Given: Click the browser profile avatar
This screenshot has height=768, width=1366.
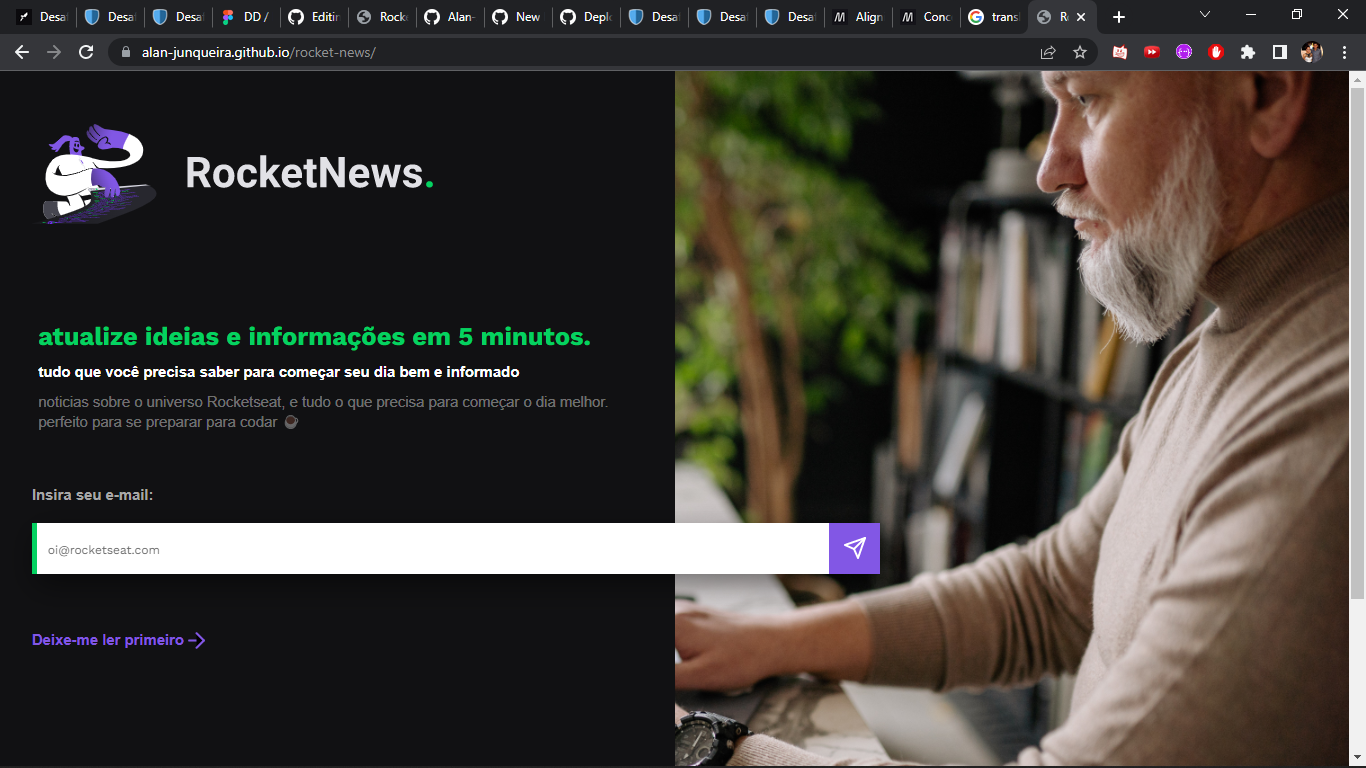Looking at the screenshot, I should [1311, 51].
